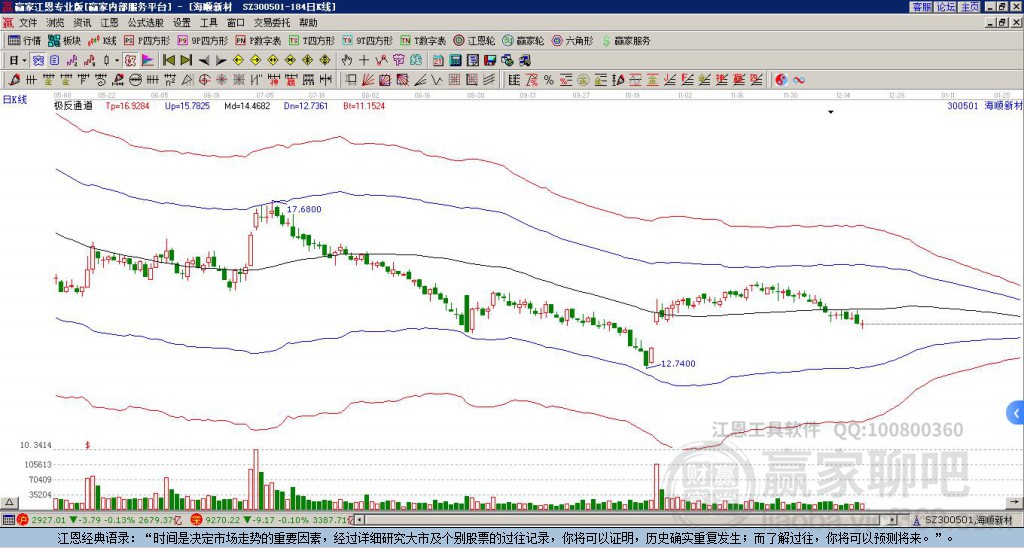Click the red target circle tool

pos(204,80)
